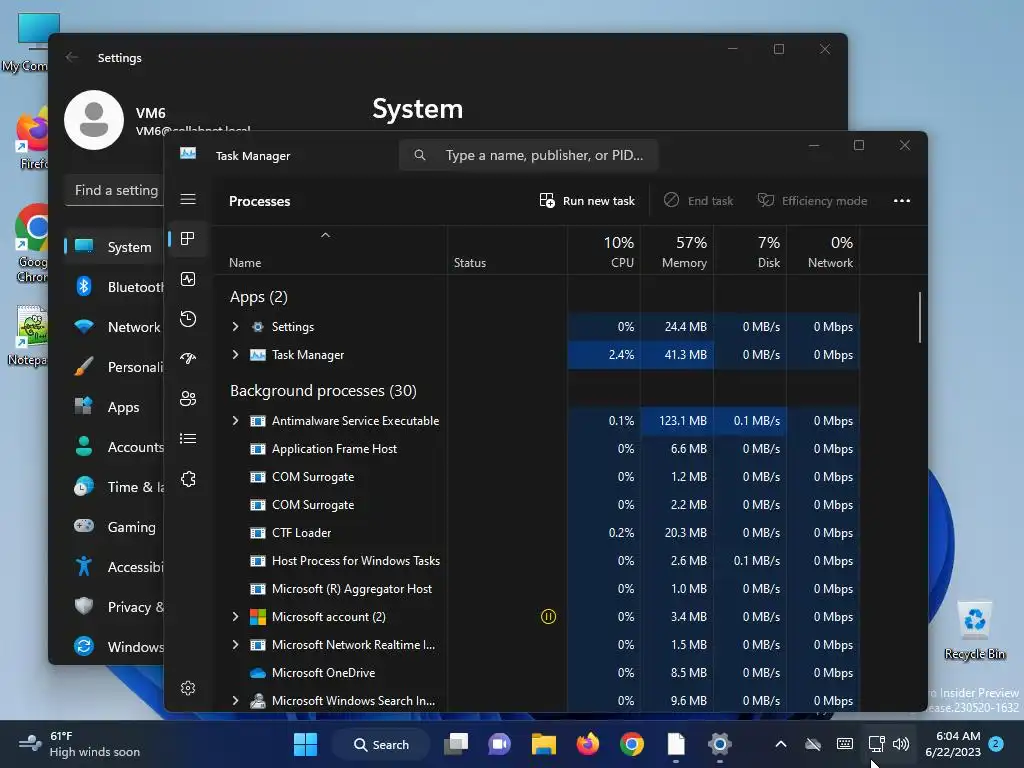Screen dimensions: 1024x768
Task: Open Settings gear icon on taskbar
Action: [720, 744]
